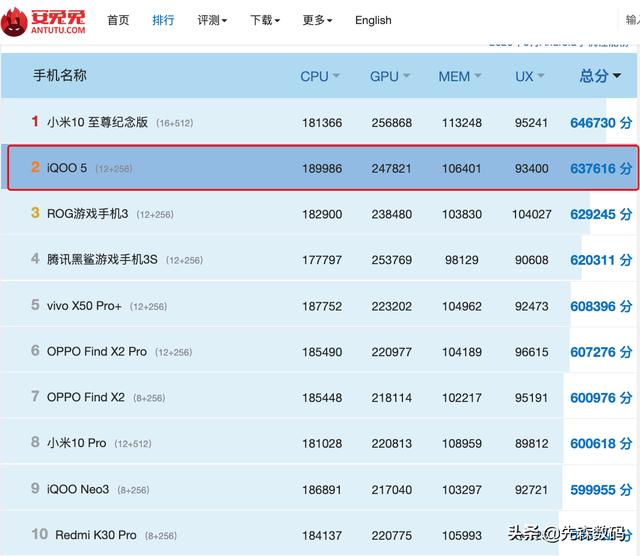Click the search input field

pos(631,19)
